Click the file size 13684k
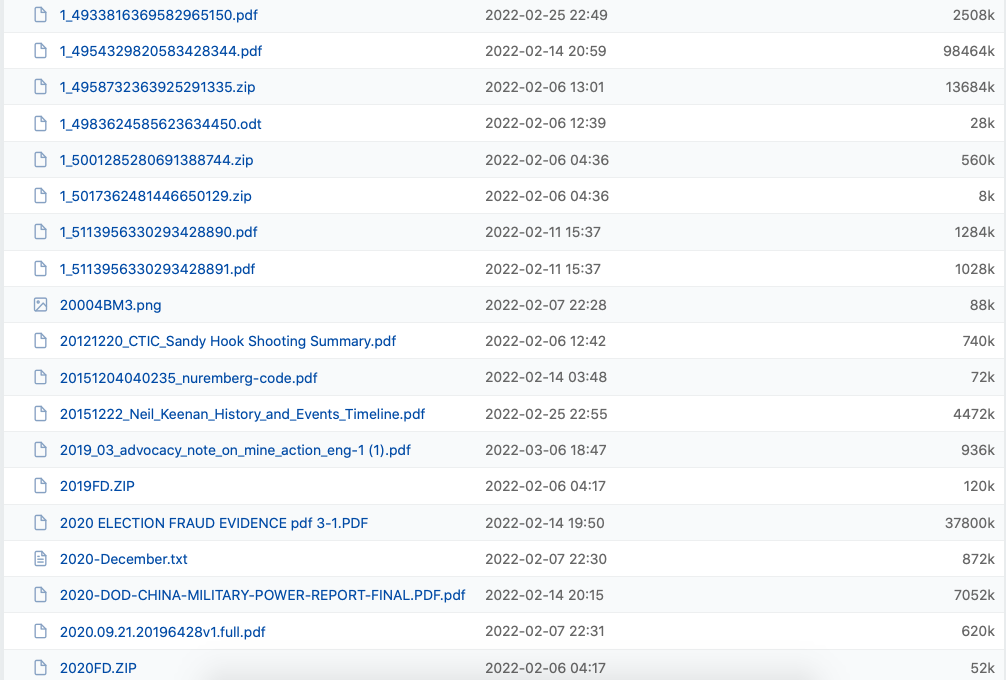This screenshot has width=1006, height=680. 970,87
